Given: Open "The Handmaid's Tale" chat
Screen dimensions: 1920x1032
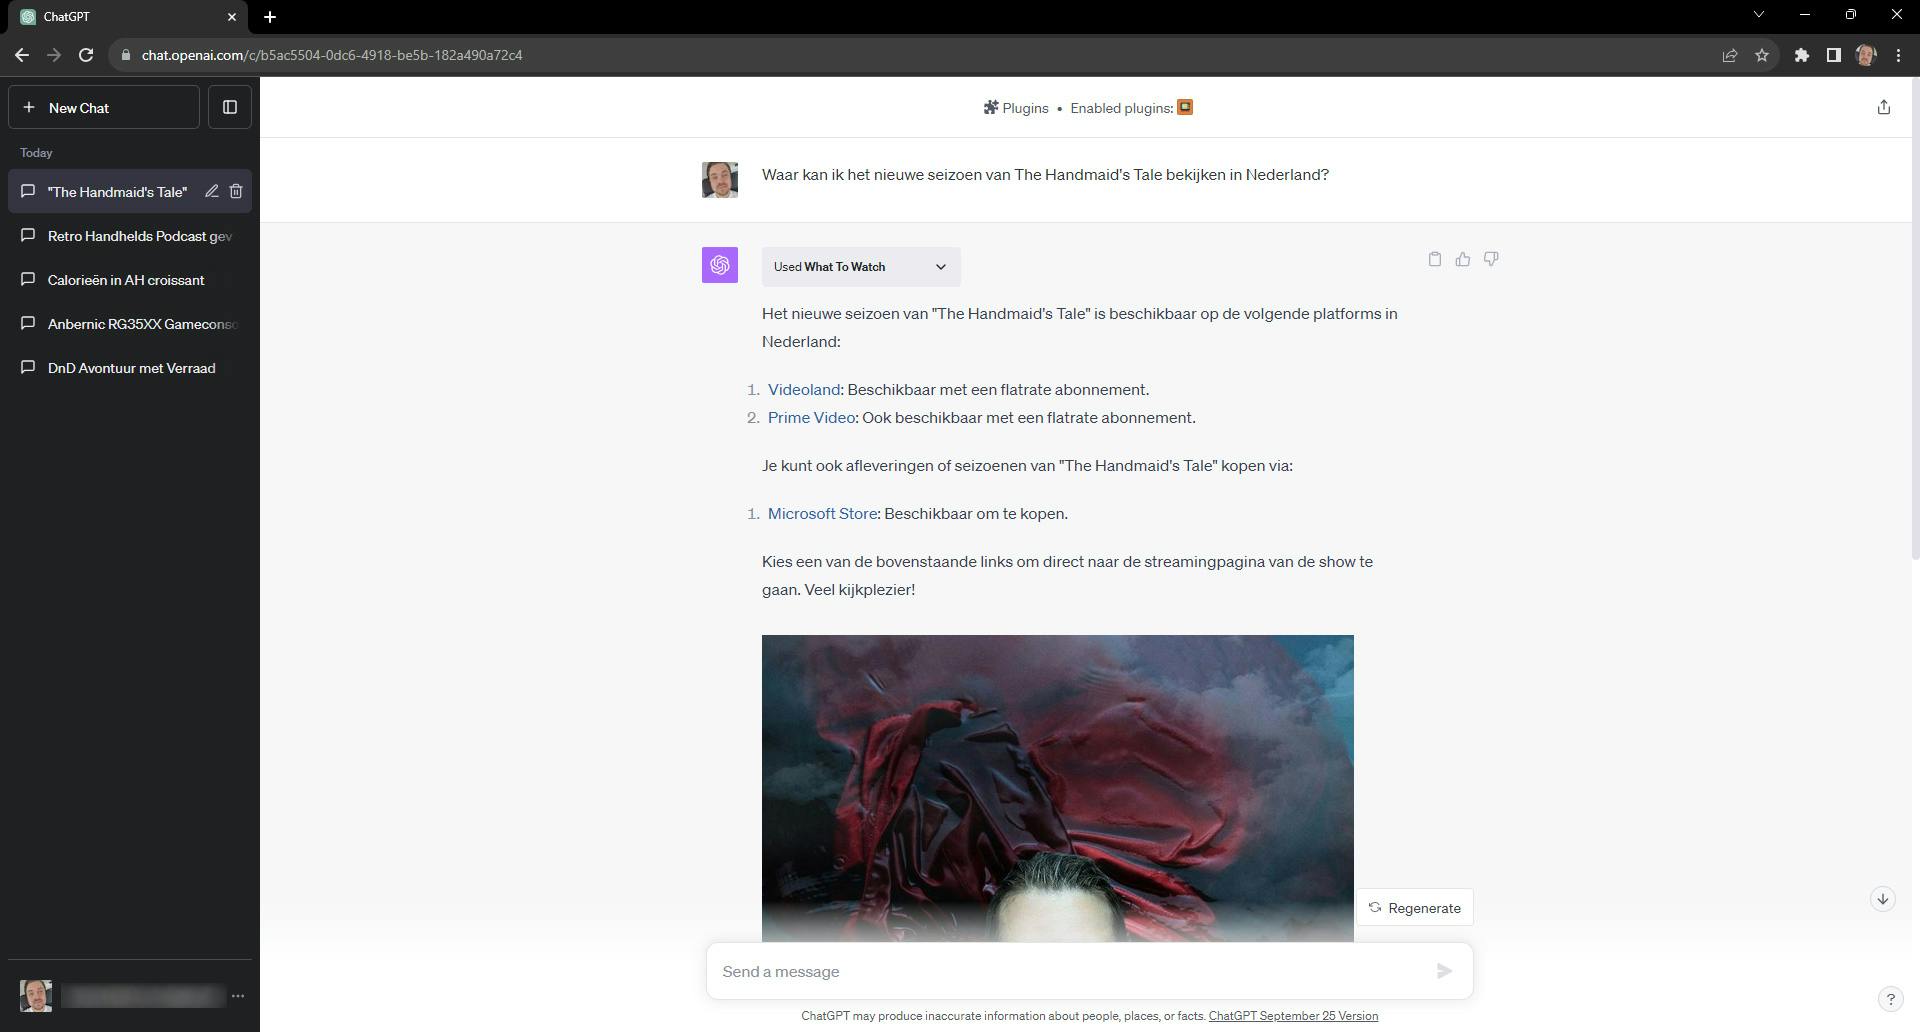Looking at the screenshot, I should coord(117,192).
